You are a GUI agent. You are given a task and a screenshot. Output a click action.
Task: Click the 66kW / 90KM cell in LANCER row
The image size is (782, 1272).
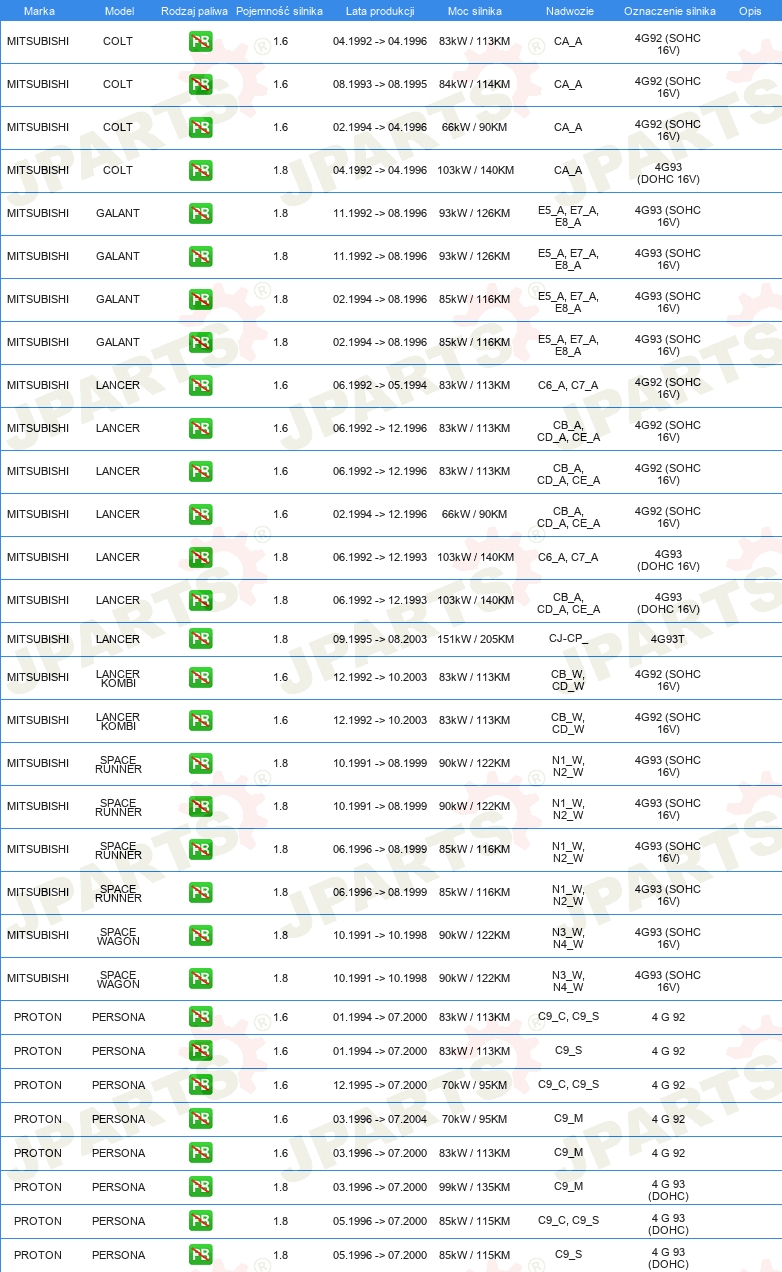click(x=474, y=515)
